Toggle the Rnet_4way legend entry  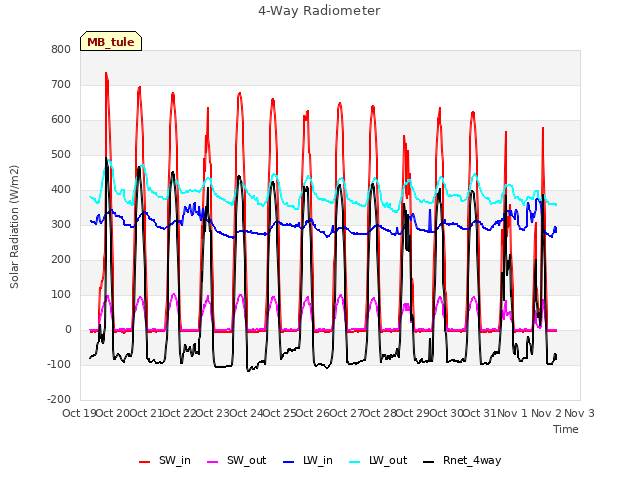click(x=462, y=461)
